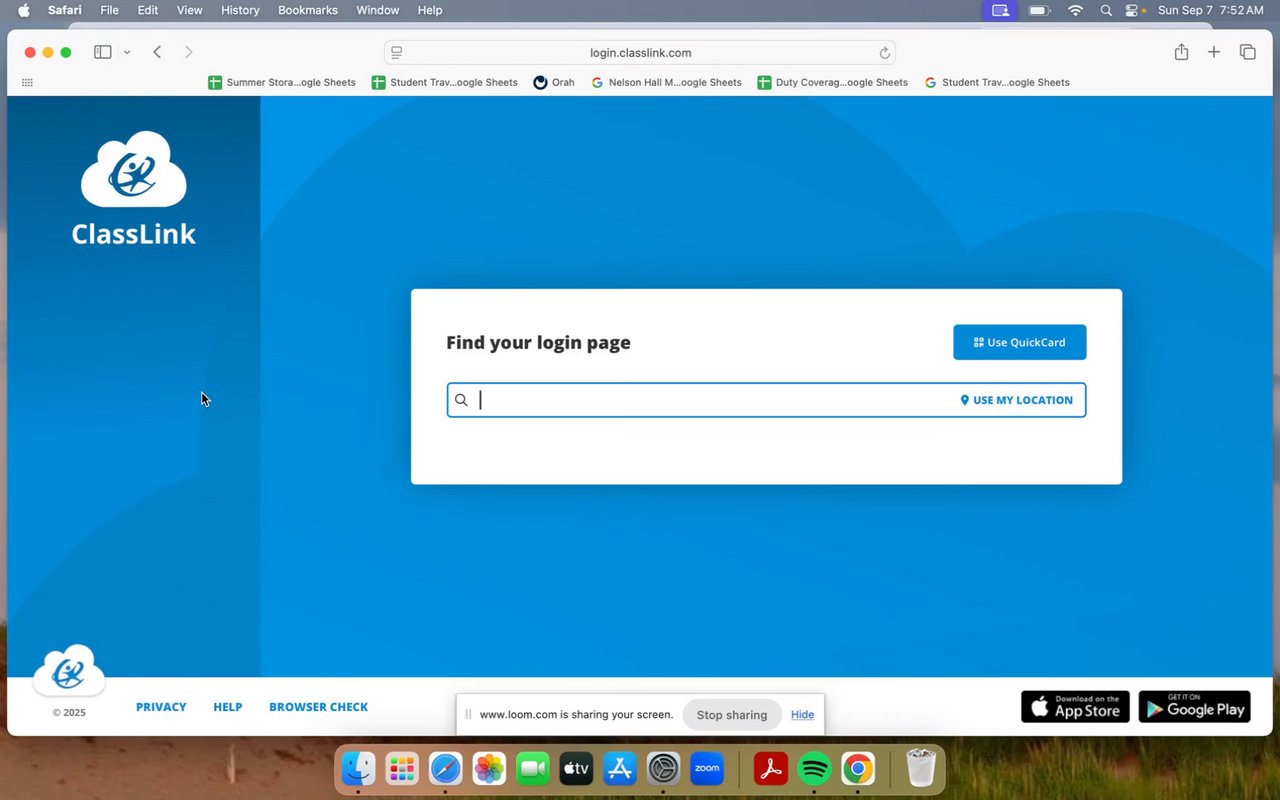Viewport: 1280px width, 800px height.
Task: Open Finder in the Dock
Action: [x=358, y=768]
